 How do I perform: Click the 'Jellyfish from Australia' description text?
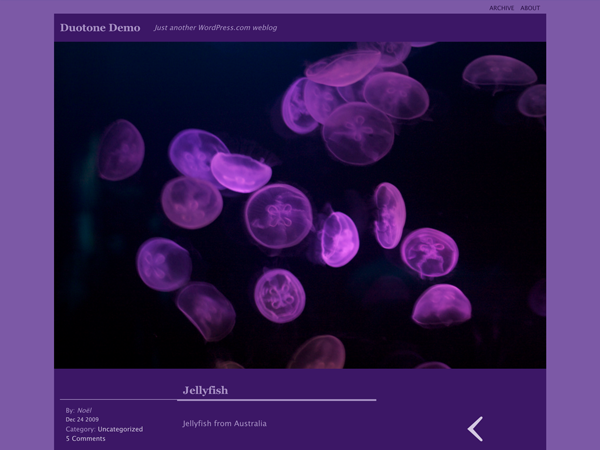tap(224, 424)
